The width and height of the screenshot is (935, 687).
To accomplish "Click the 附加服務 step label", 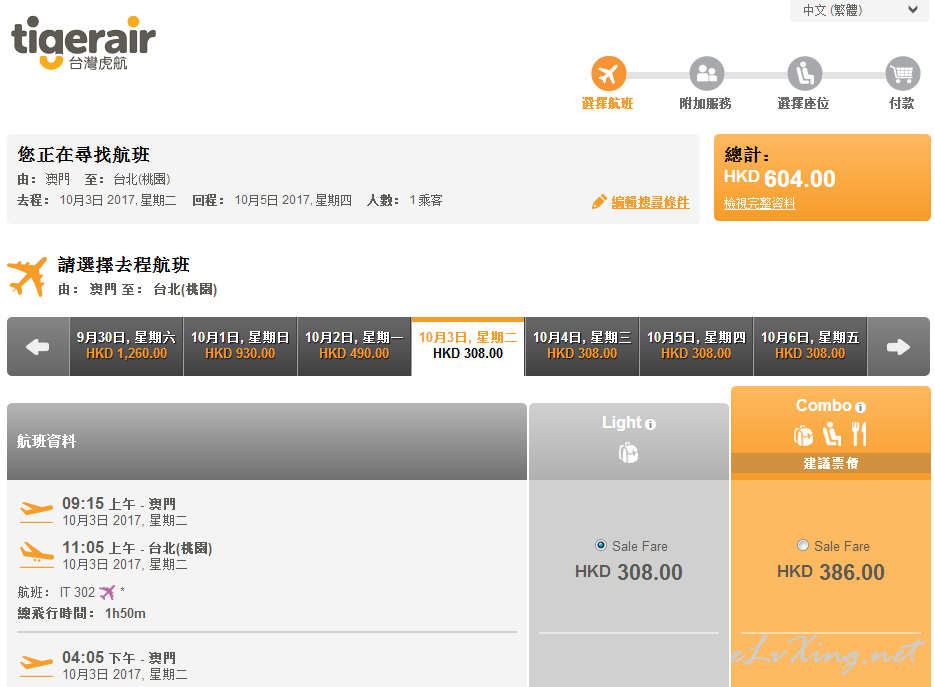I will (x=705, y=104).
